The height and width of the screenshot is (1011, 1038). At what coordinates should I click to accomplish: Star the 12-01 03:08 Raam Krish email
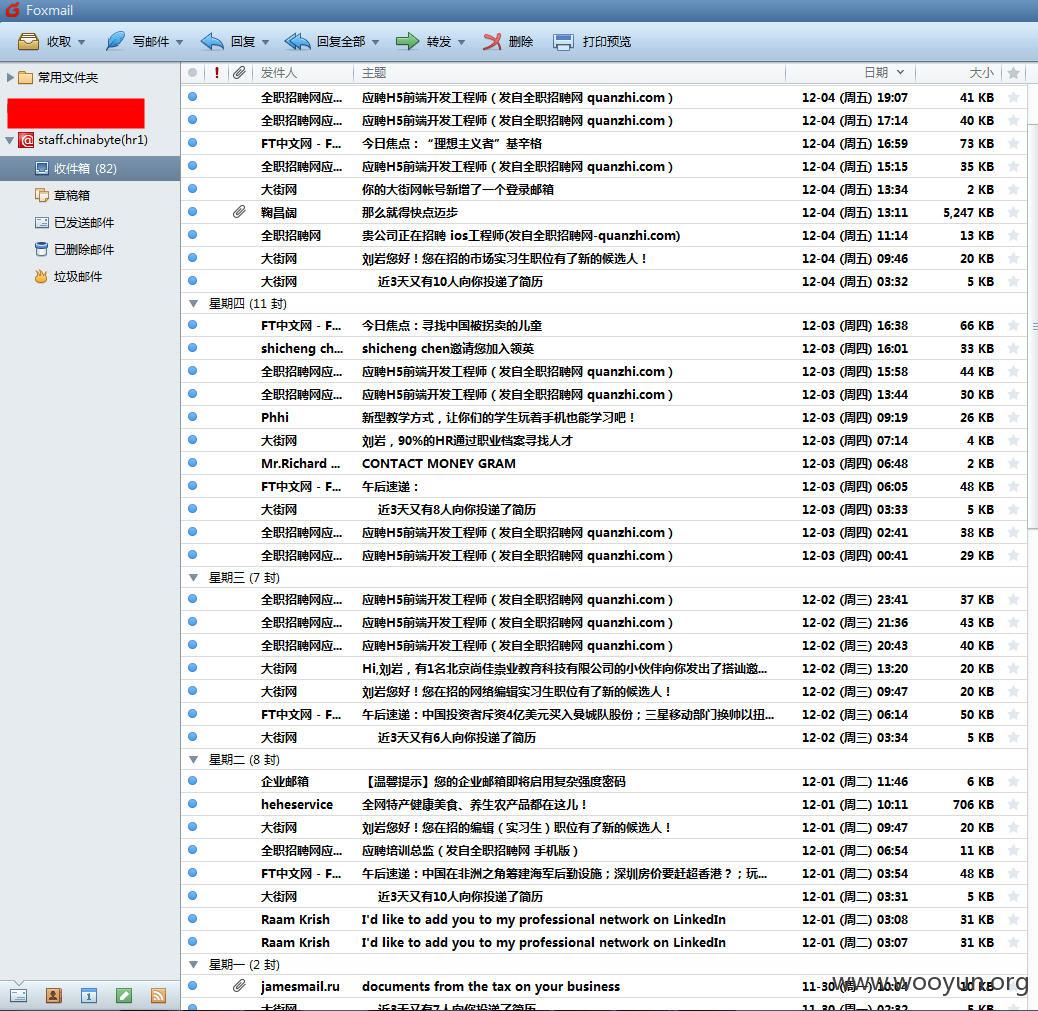pos(1013,919)
